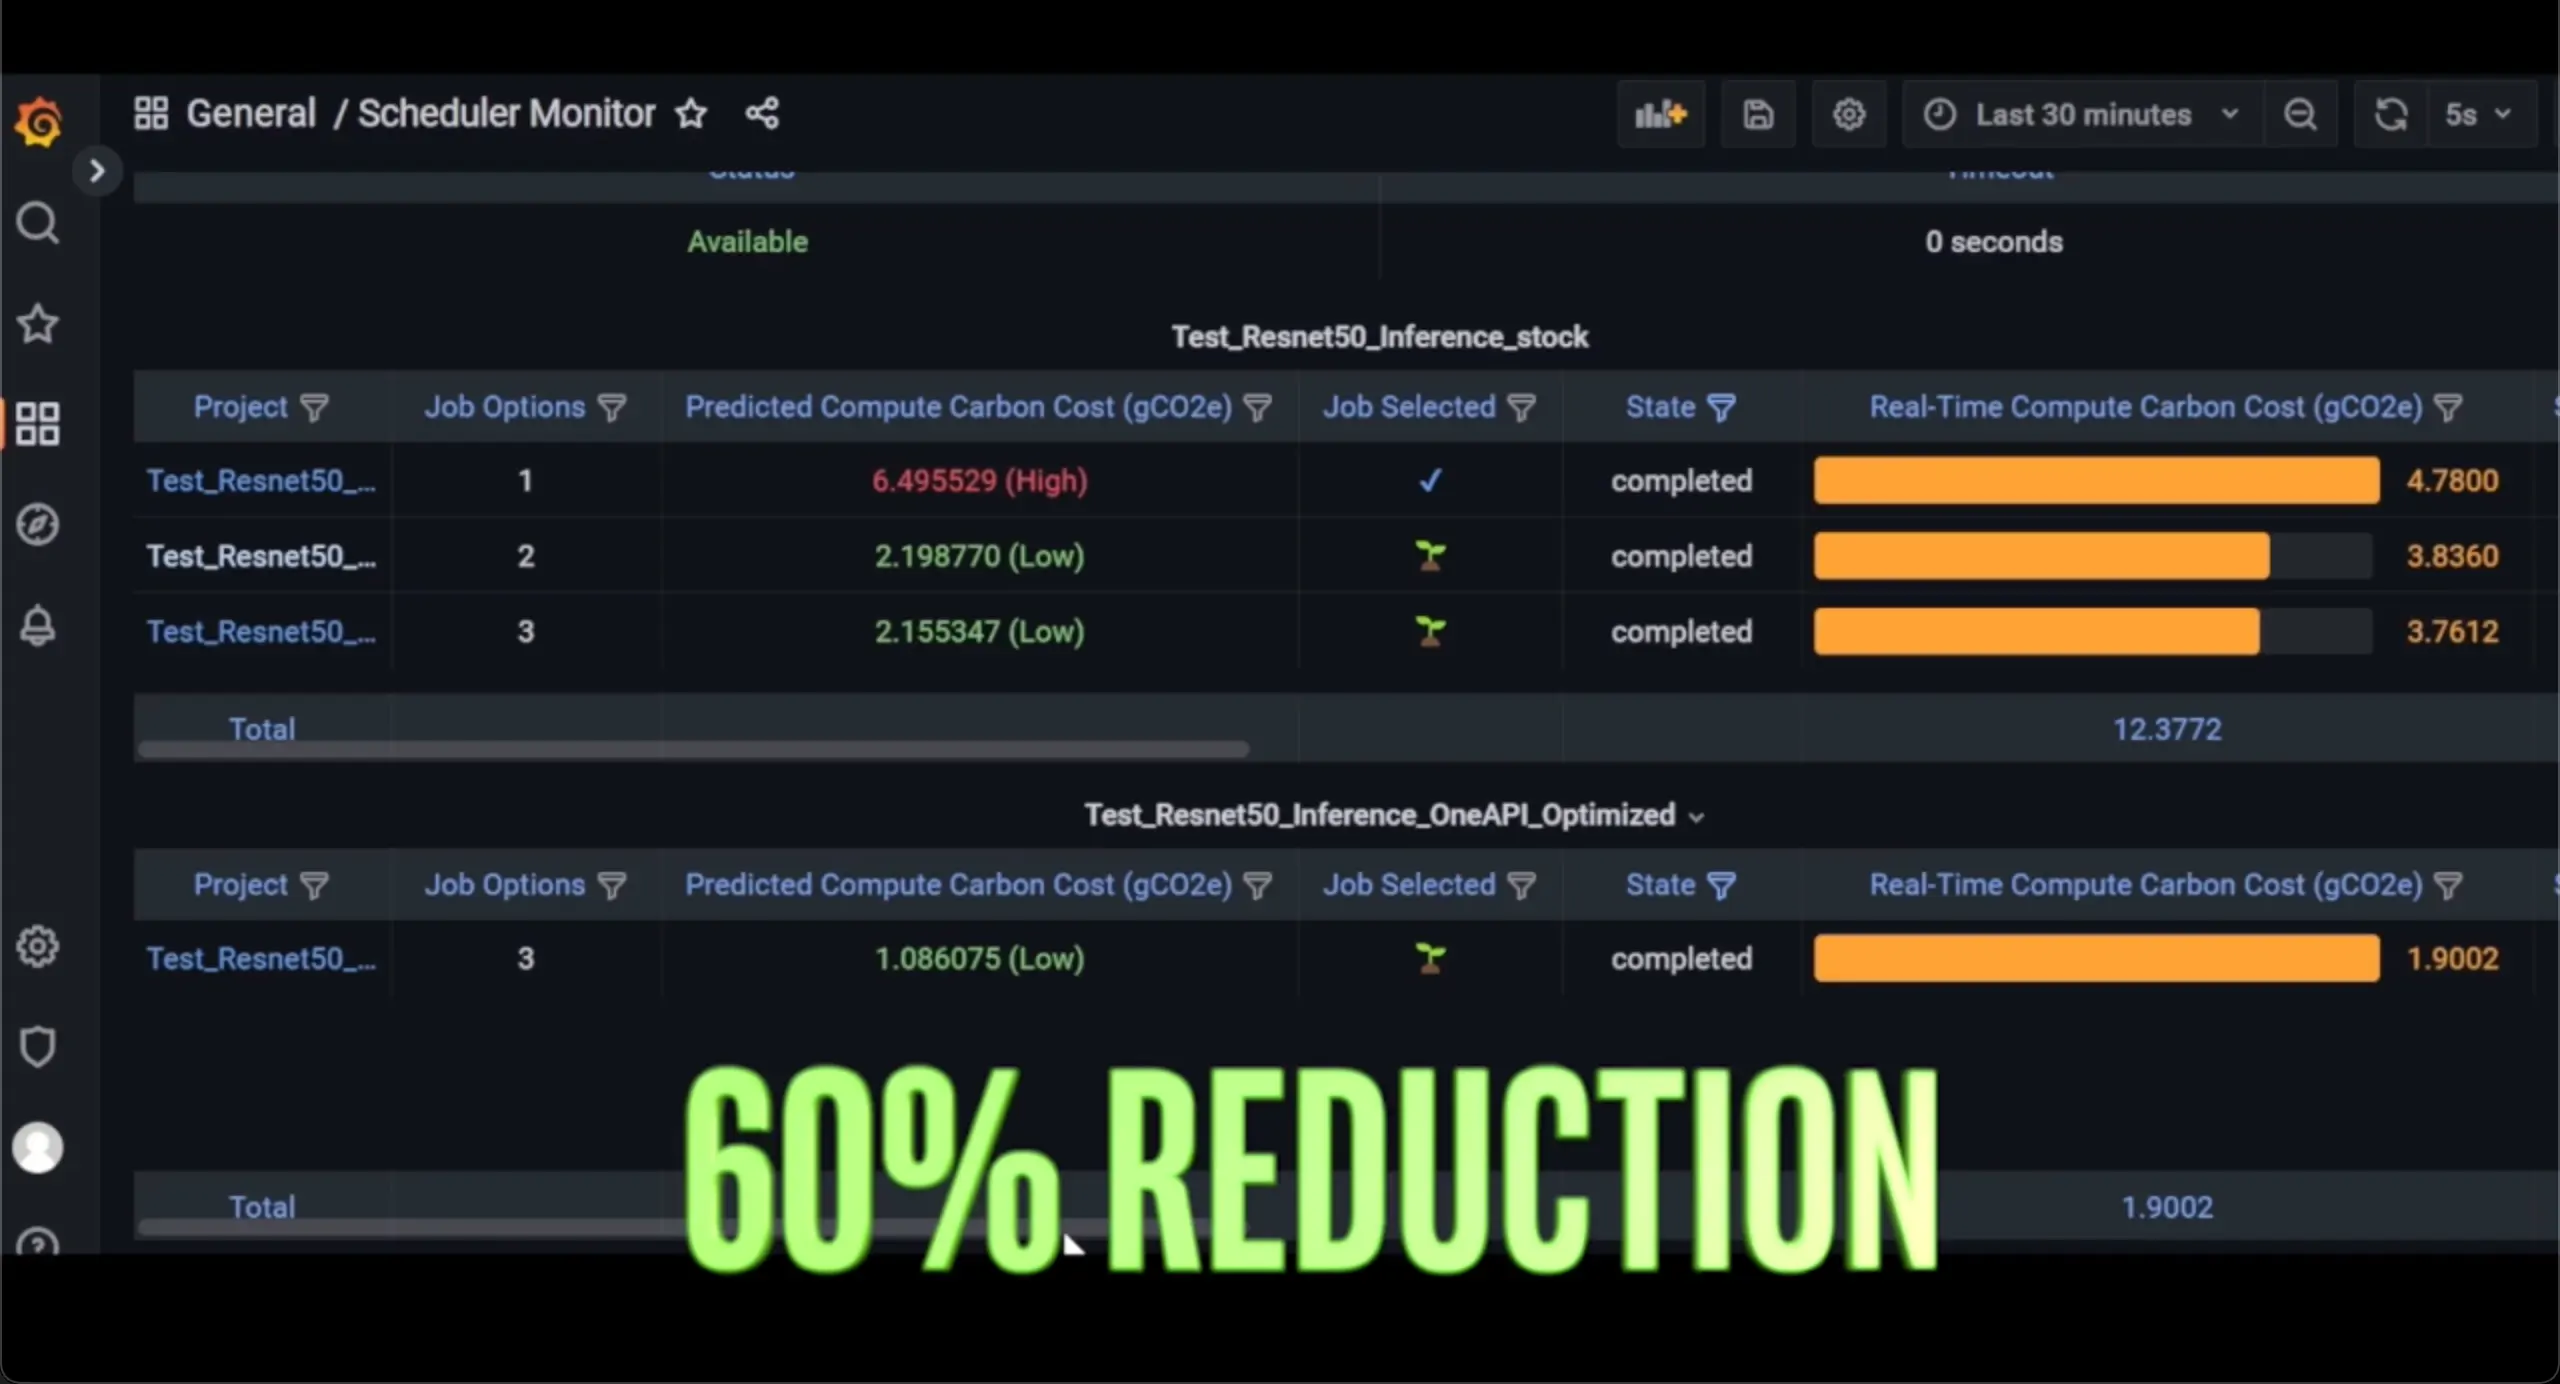Expand the sidebar with the chevron arrow

97,171
